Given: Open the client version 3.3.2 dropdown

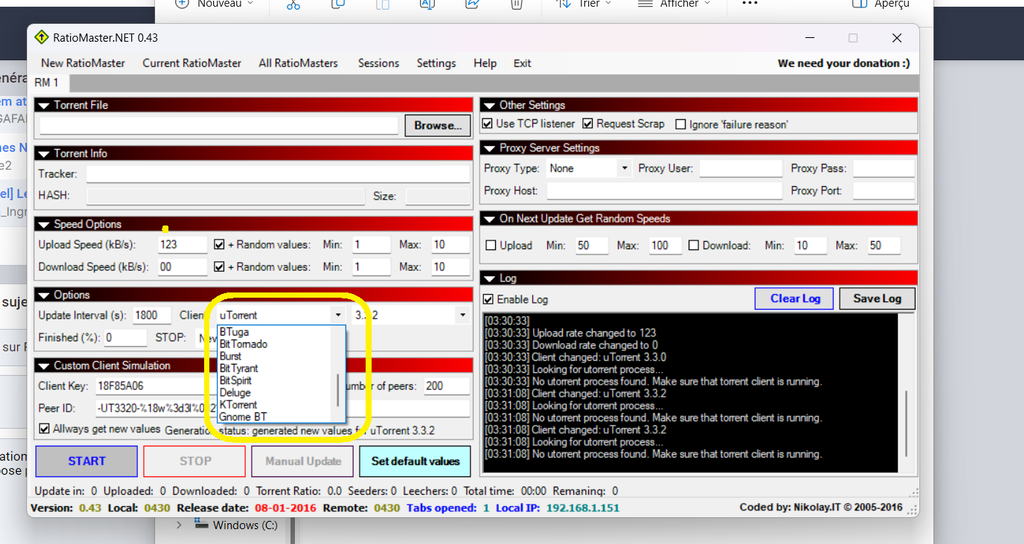Looking at the screenshot, I should [x=462, y=315].
